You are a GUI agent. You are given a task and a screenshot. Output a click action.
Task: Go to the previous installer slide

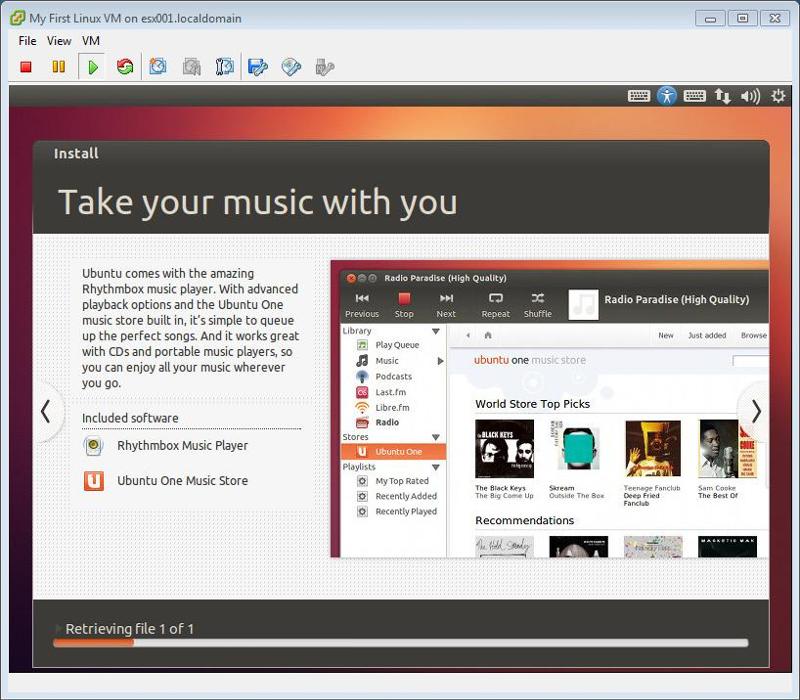45,411
